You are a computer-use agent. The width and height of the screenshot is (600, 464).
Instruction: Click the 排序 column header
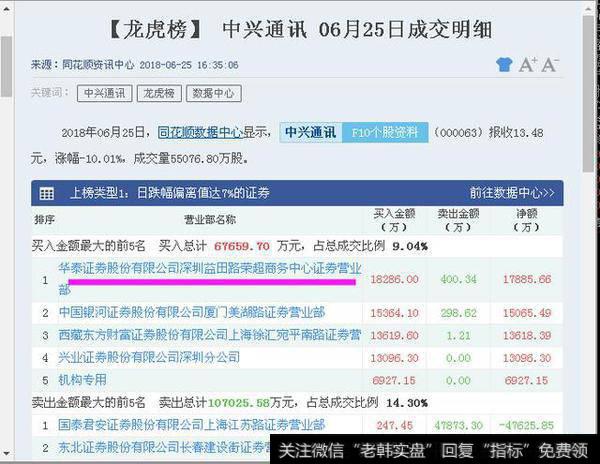pyautogui.click(x=44, y=220)
